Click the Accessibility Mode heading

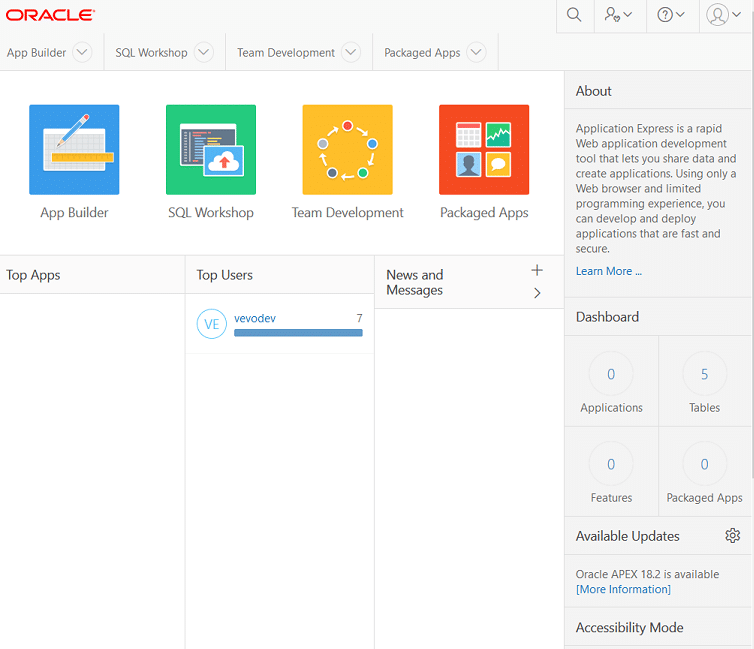coord(629,627)
